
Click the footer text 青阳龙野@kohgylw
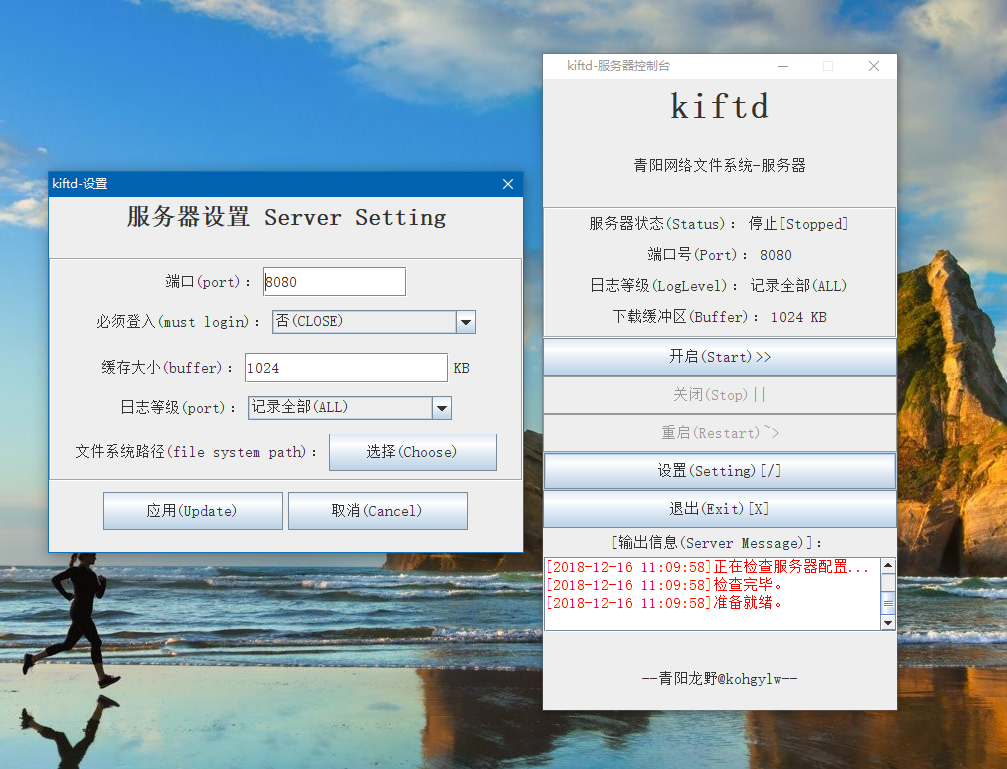pyautogui.click(x=719, y=679)
